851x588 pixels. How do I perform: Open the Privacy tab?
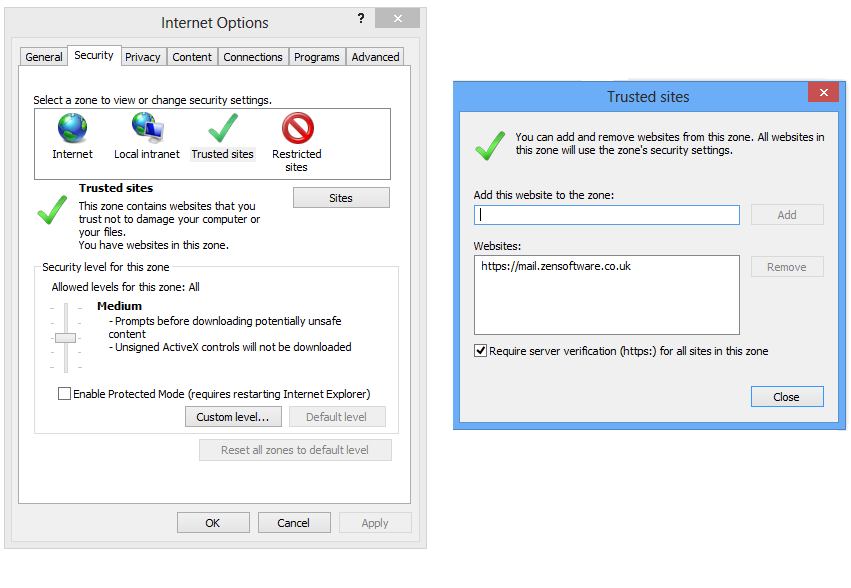pos(142,57)
